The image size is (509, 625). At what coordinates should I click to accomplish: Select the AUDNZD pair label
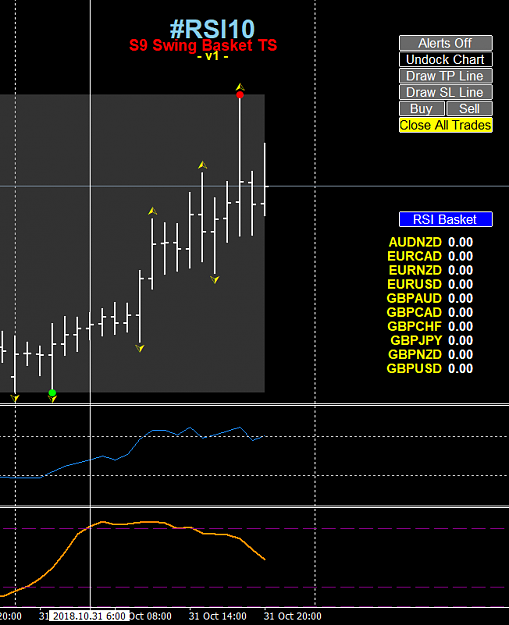(415, 242)
